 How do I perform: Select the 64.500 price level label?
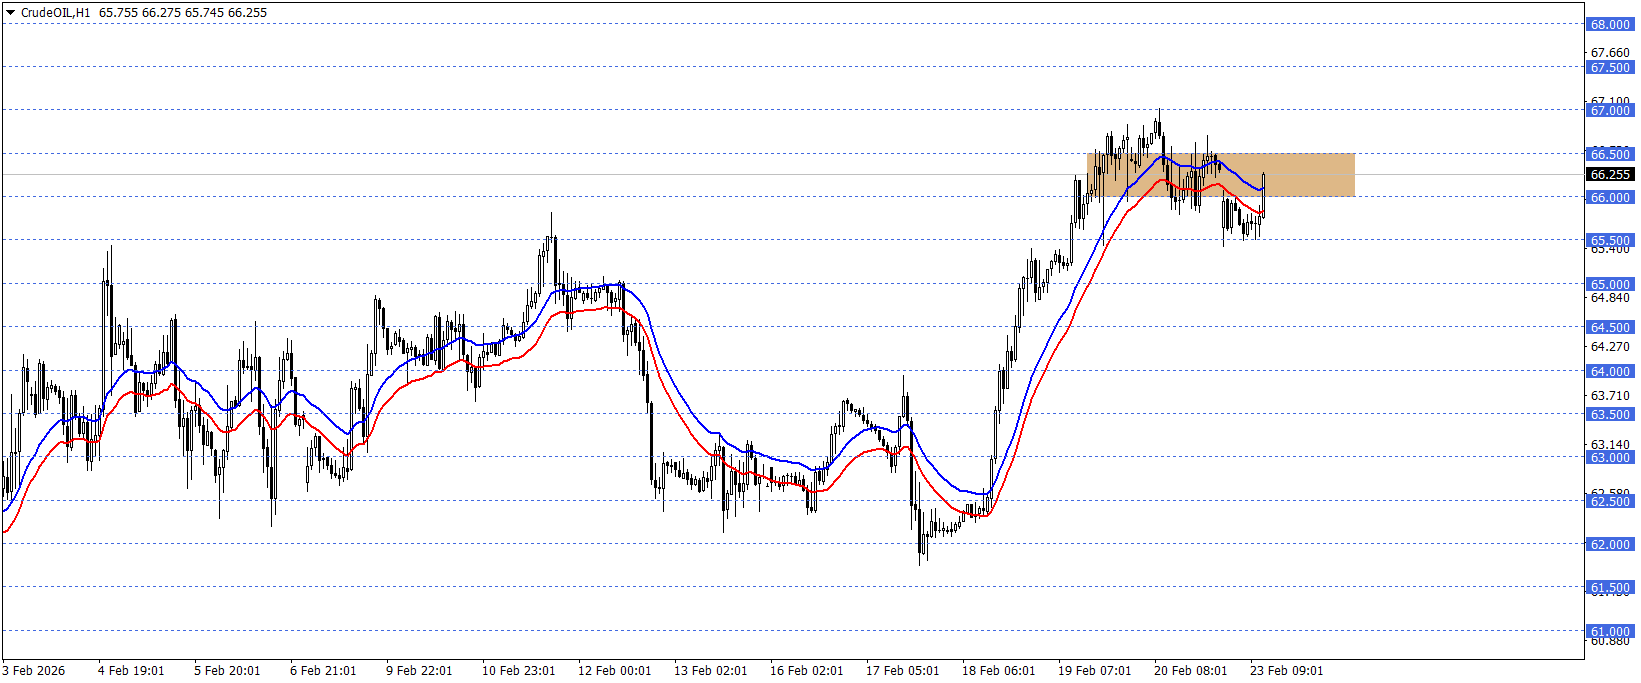click(x=1610, y=328)
